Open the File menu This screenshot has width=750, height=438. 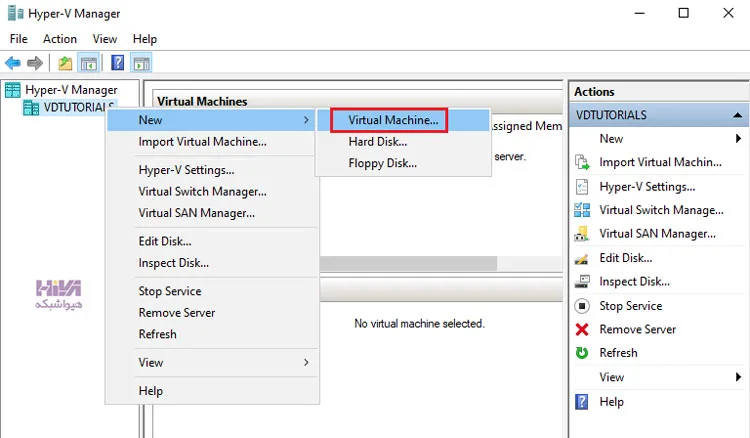coord(19,39)
